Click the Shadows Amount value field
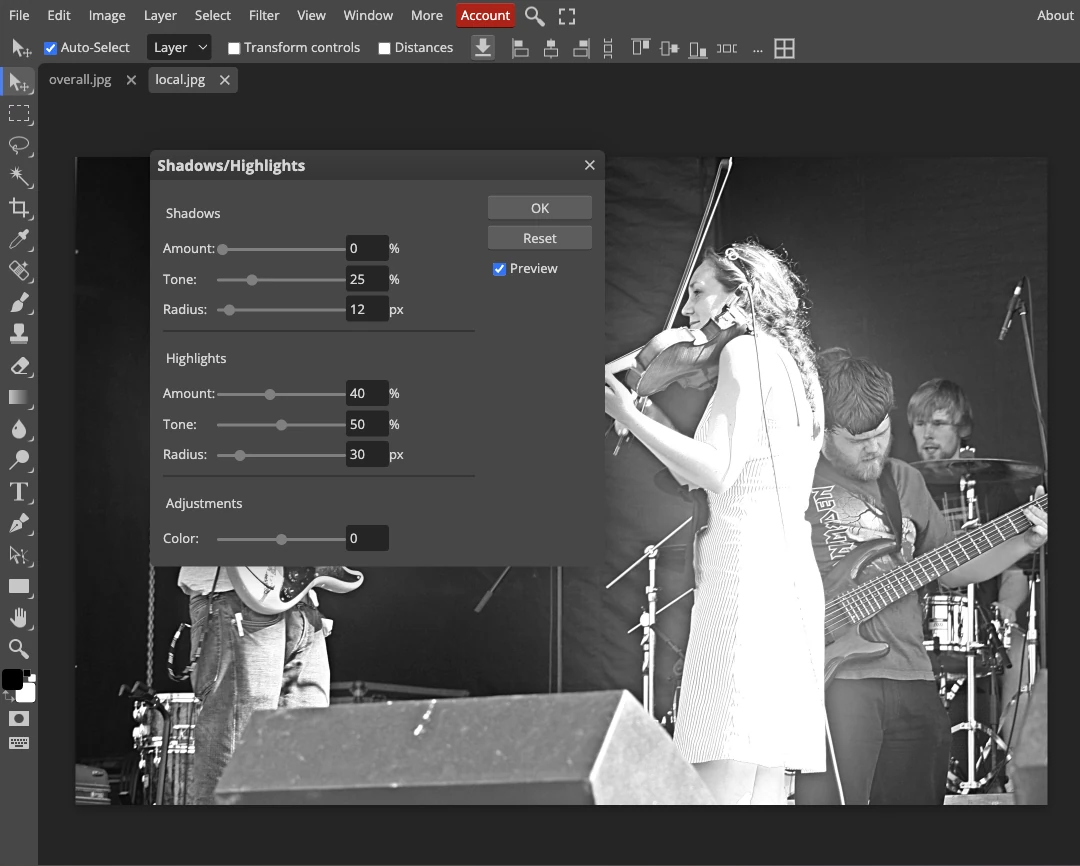This screenshot has height=866, width=1080. [x=367, y=249]
